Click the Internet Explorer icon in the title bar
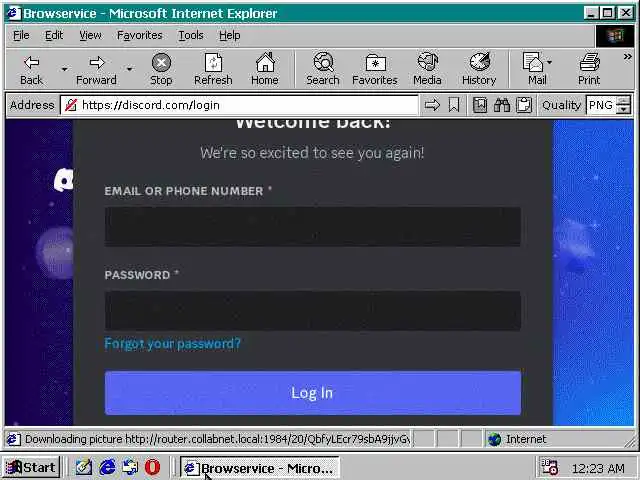The width and height of the screenshot is (640, 480). tap(13, 13)
